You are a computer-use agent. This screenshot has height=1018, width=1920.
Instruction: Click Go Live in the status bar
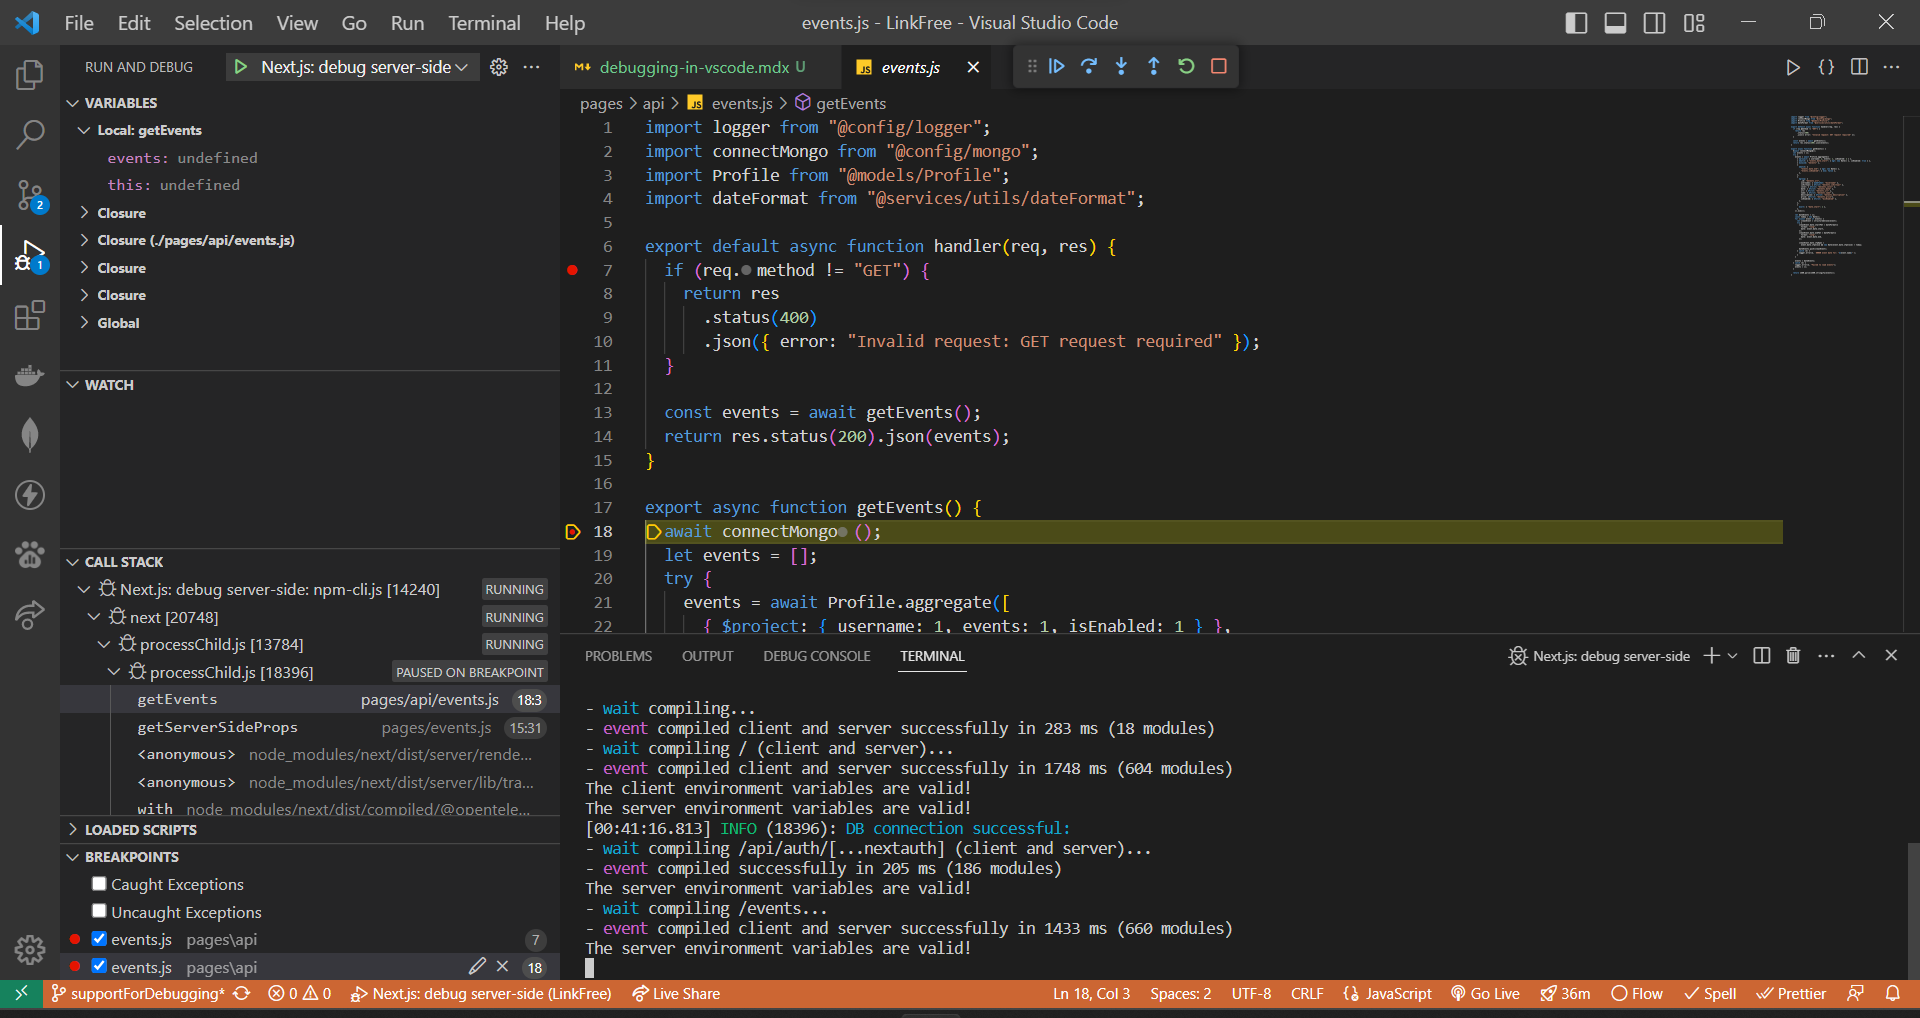click(x=1486, y=993)
